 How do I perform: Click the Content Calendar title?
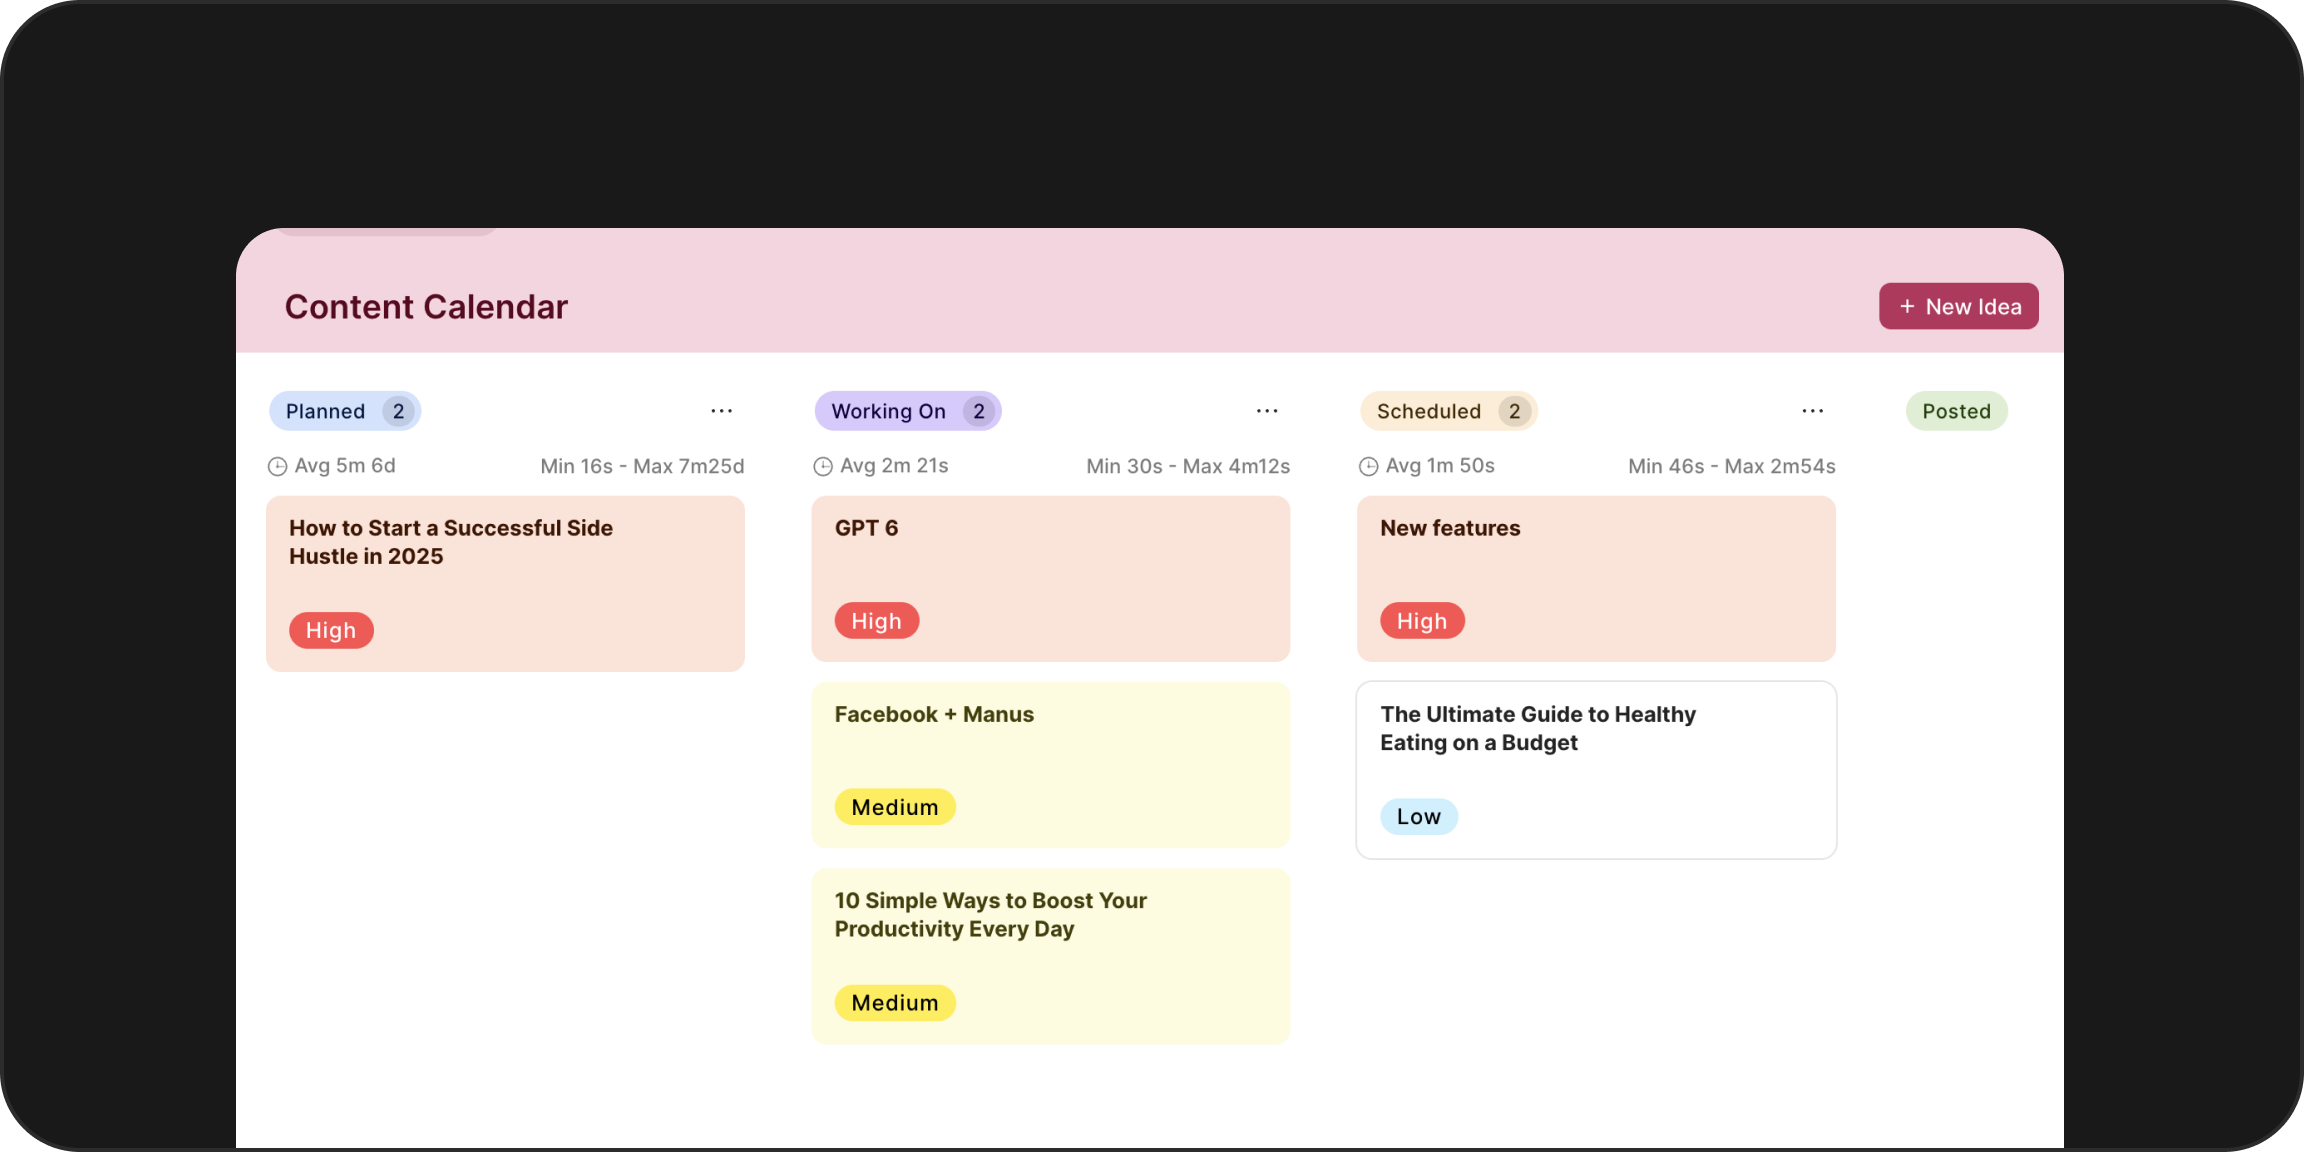pyautogui.click(x=426, y=307)
